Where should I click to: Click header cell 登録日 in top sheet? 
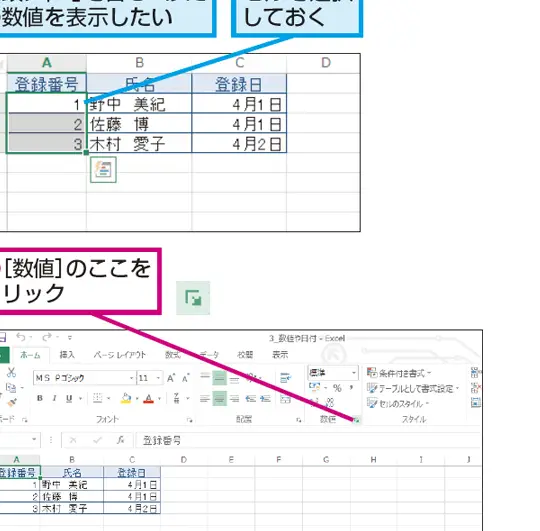(x=239, y=84)
